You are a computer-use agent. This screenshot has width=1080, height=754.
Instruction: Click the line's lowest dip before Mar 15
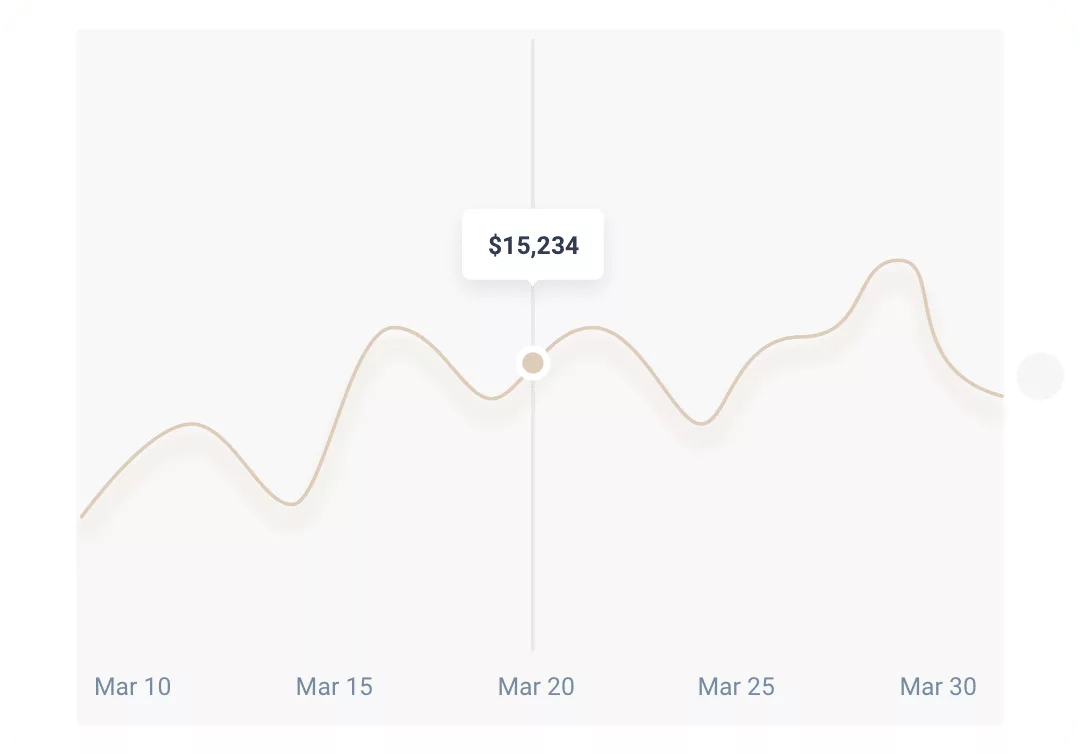[x=290, y=503]
